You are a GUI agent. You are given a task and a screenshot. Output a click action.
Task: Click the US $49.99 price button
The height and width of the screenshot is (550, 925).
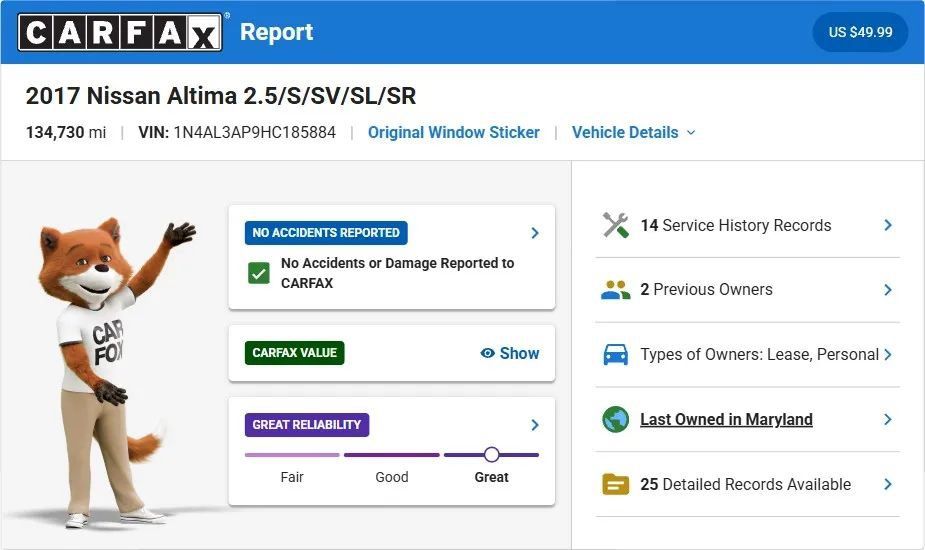860,32
